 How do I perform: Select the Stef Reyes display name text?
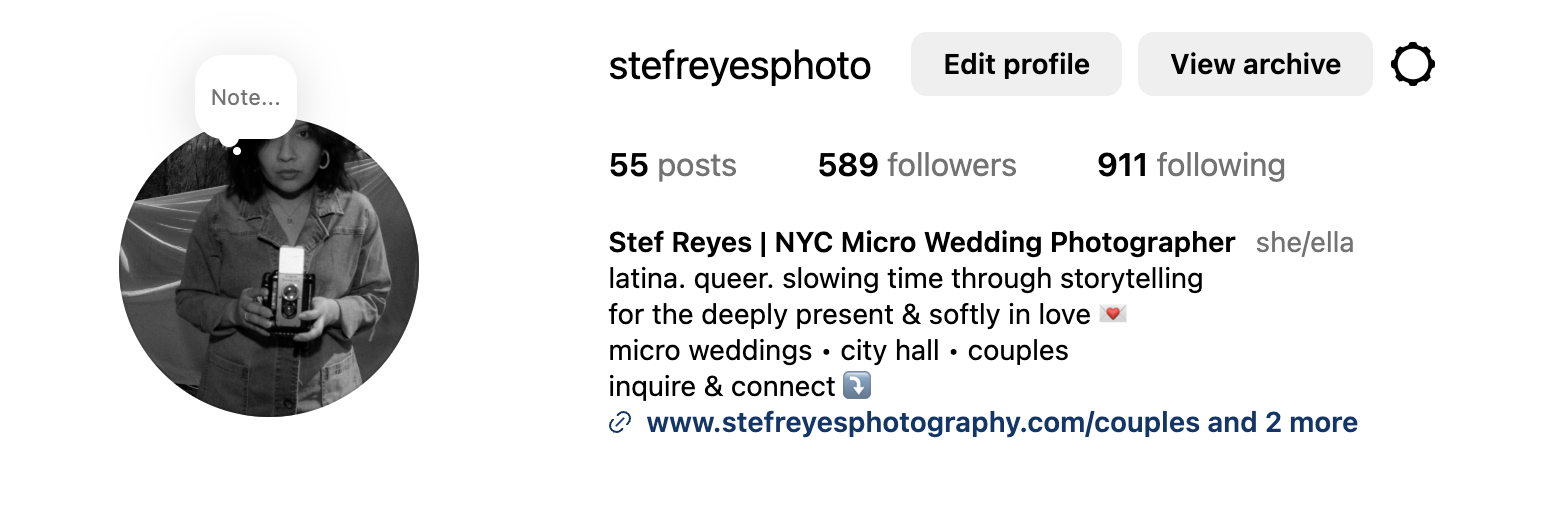(x=922, y=243)
